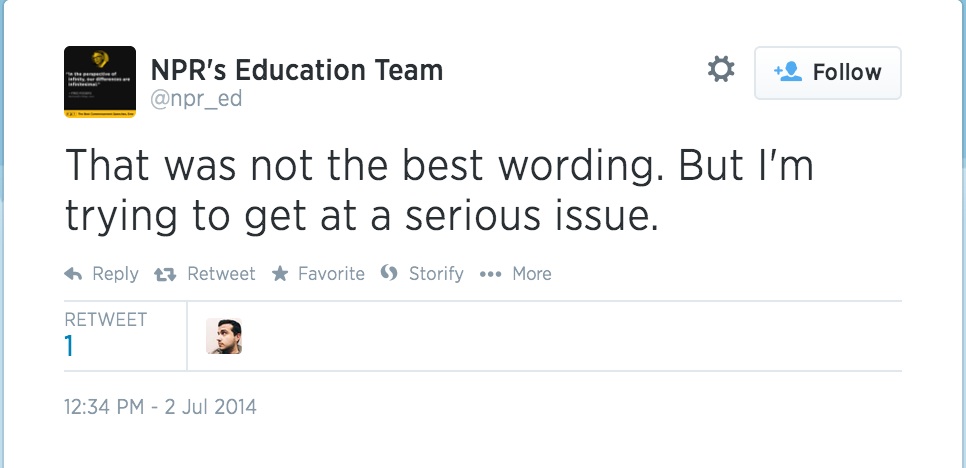This screenshot has width=966, height=468.
Task: Open NPR's Education Team profile avatar
Action: click(100, 82)
